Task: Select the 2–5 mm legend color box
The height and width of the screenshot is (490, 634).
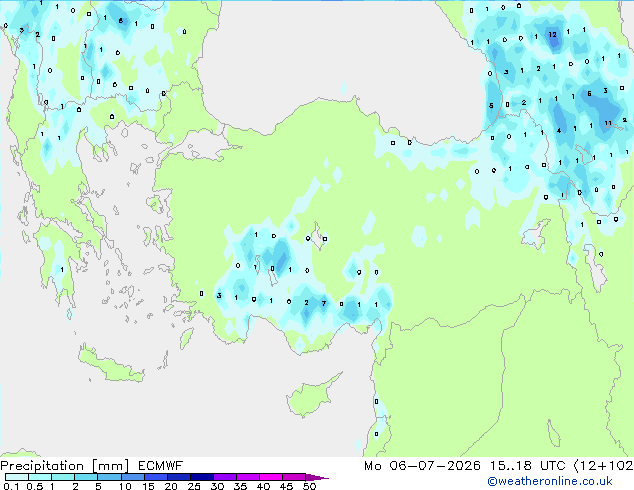Action: coord(86,477)
